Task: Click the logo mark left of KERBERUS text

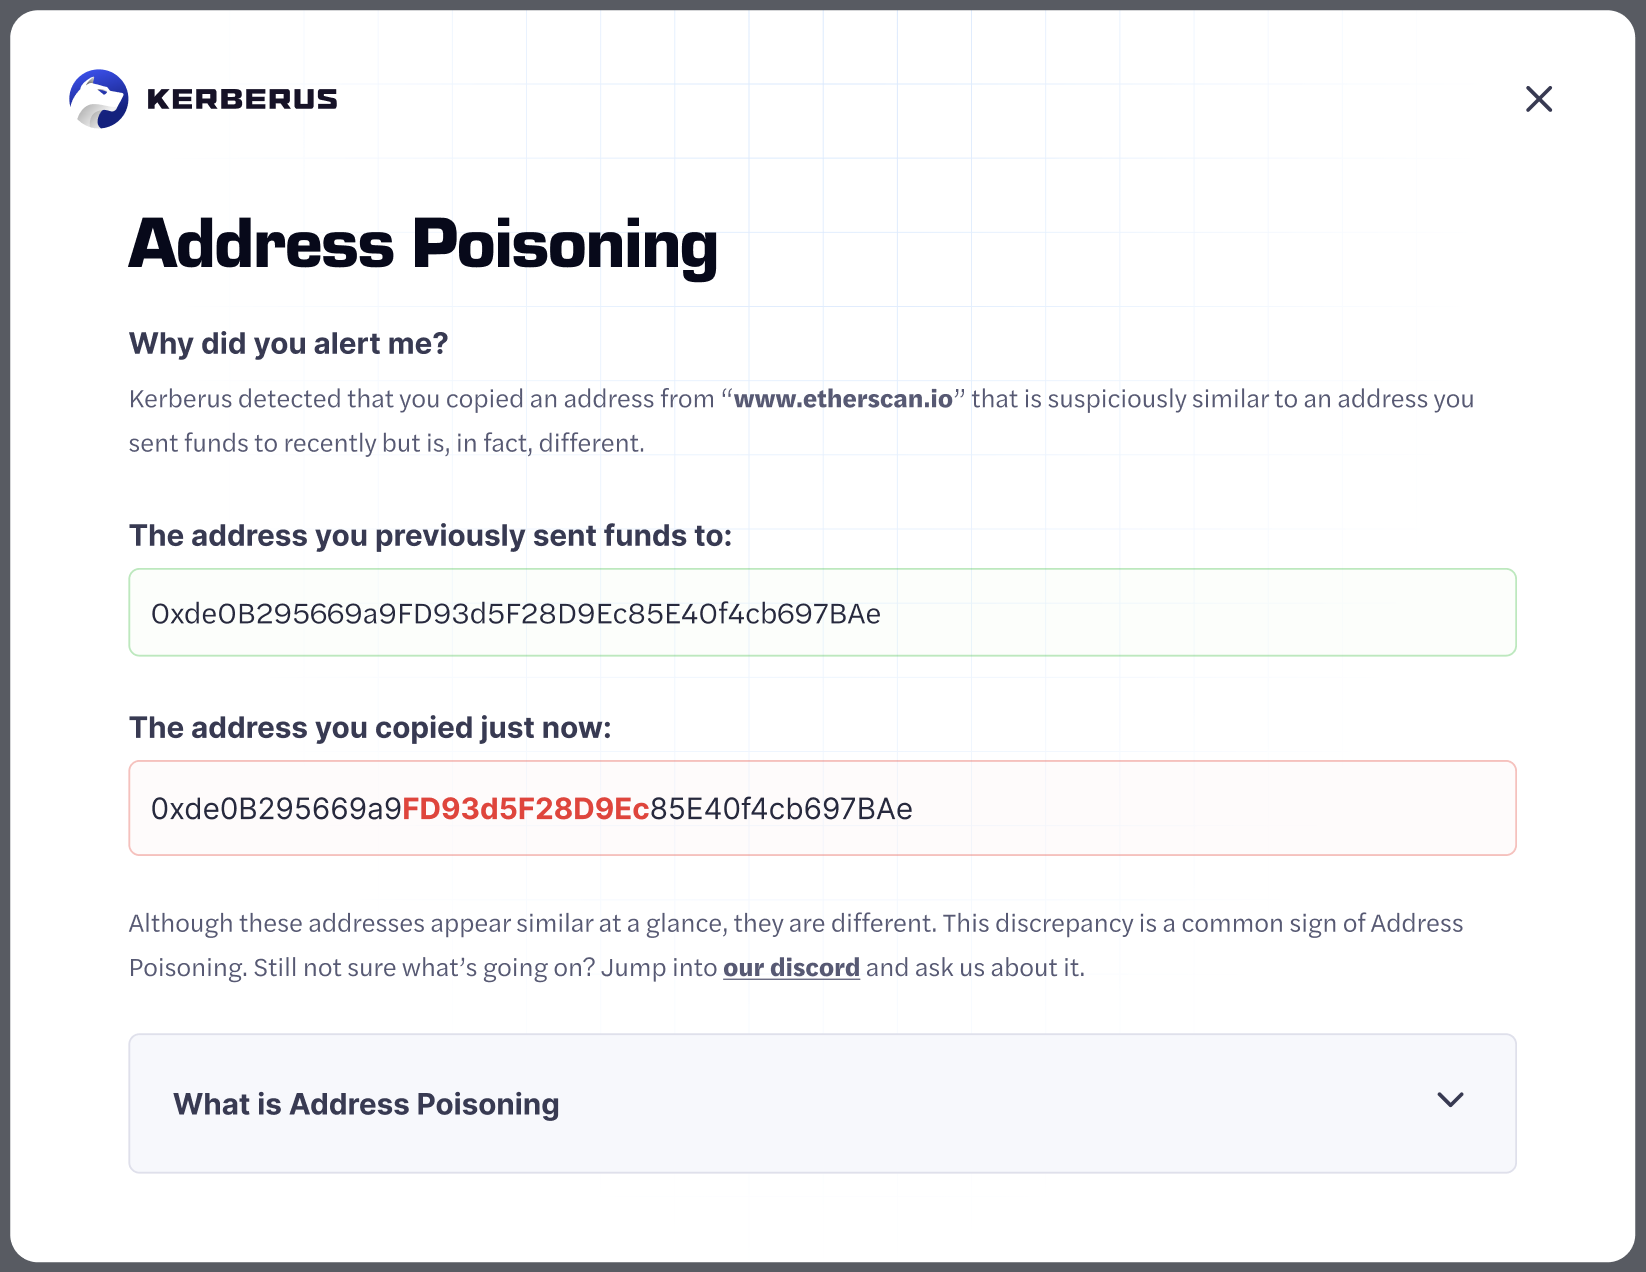Action: [x=98, y=98]
